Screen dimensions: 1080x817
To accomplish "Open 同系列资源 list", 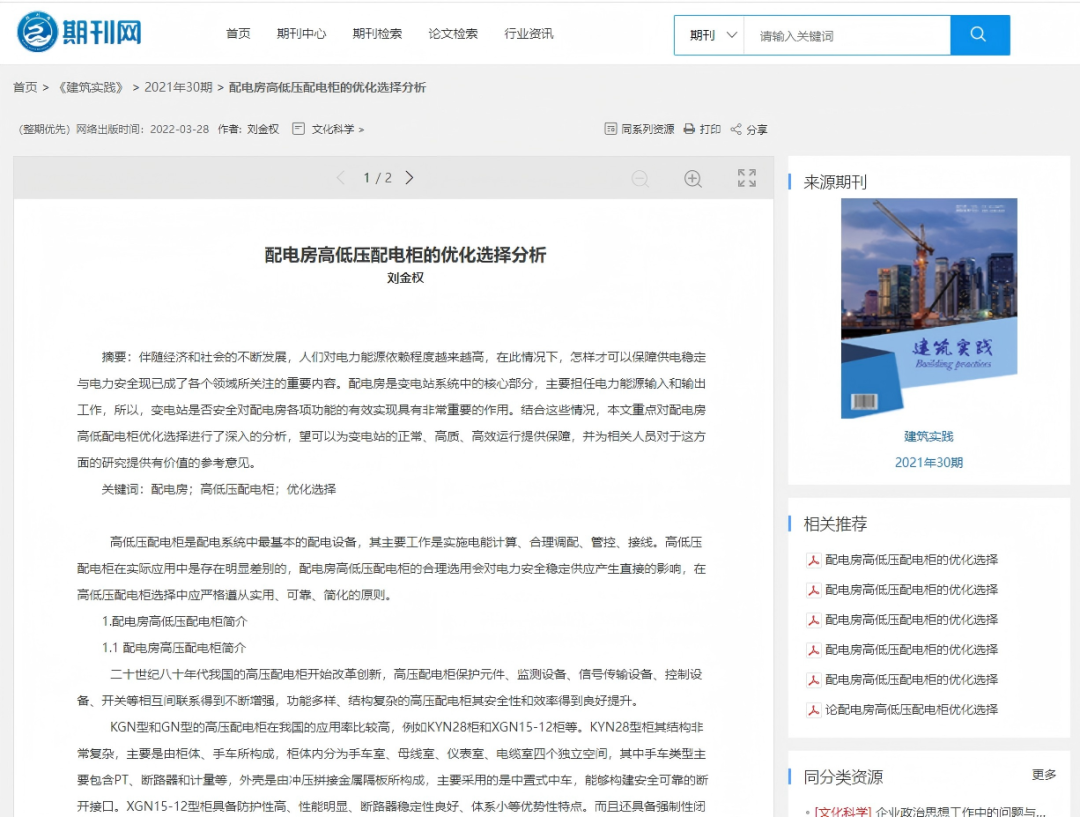I will 640,129.
